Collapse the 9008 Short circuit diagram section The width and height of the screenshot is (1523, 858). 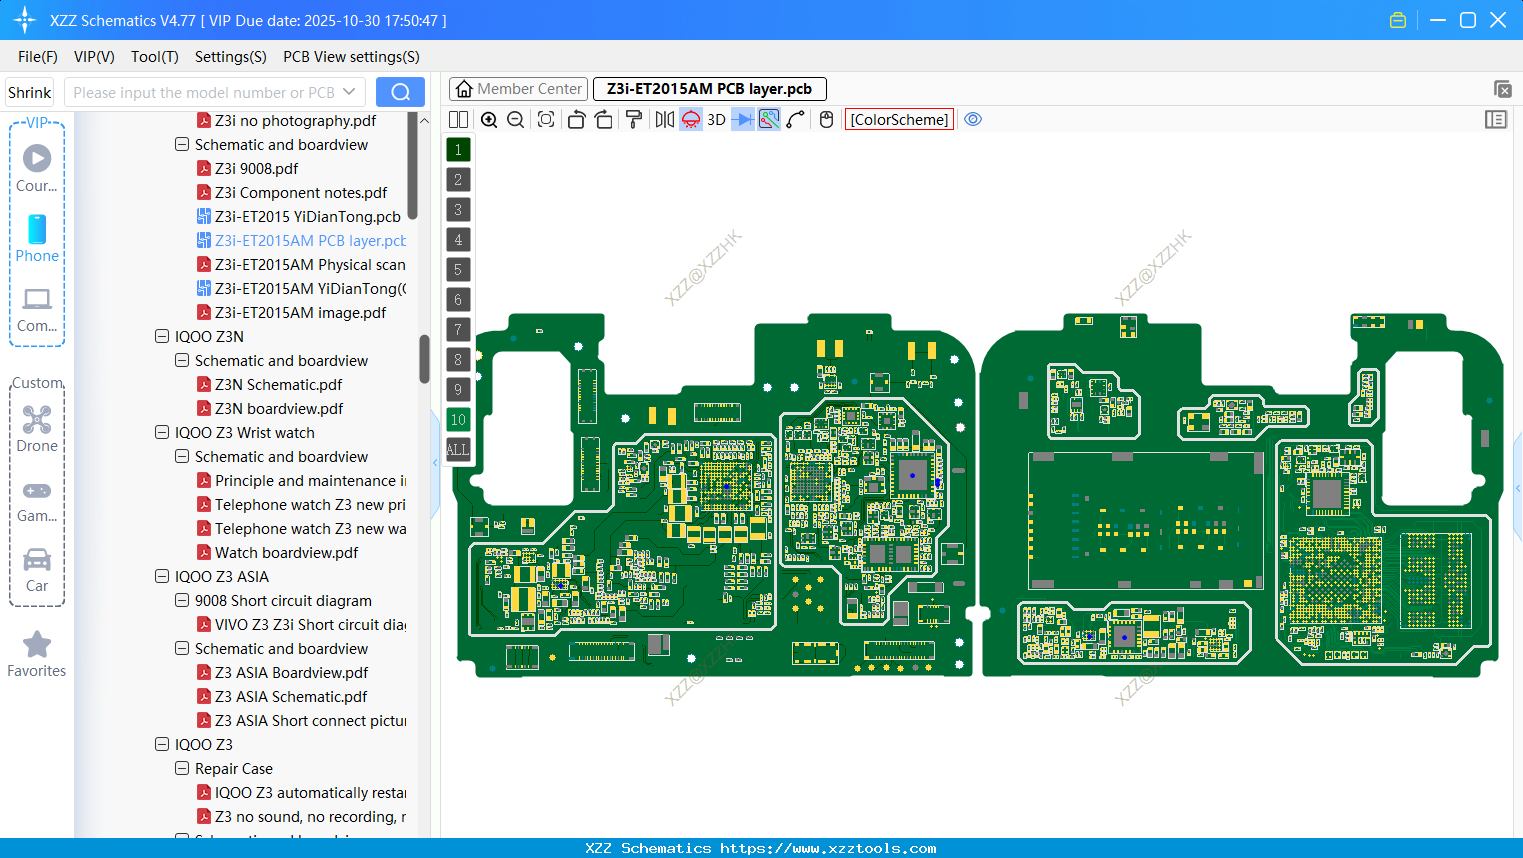coord(181,600)
